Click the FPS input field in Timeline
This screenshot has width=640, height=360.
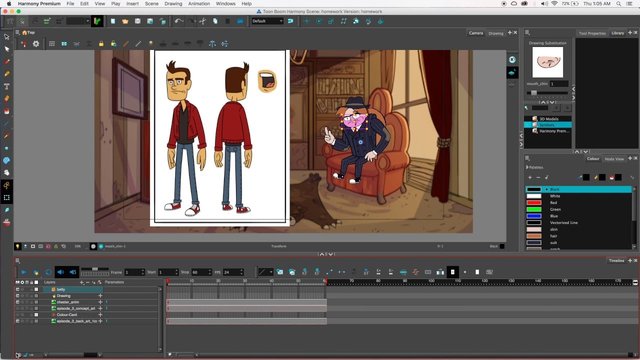click(x=233, y=272)
